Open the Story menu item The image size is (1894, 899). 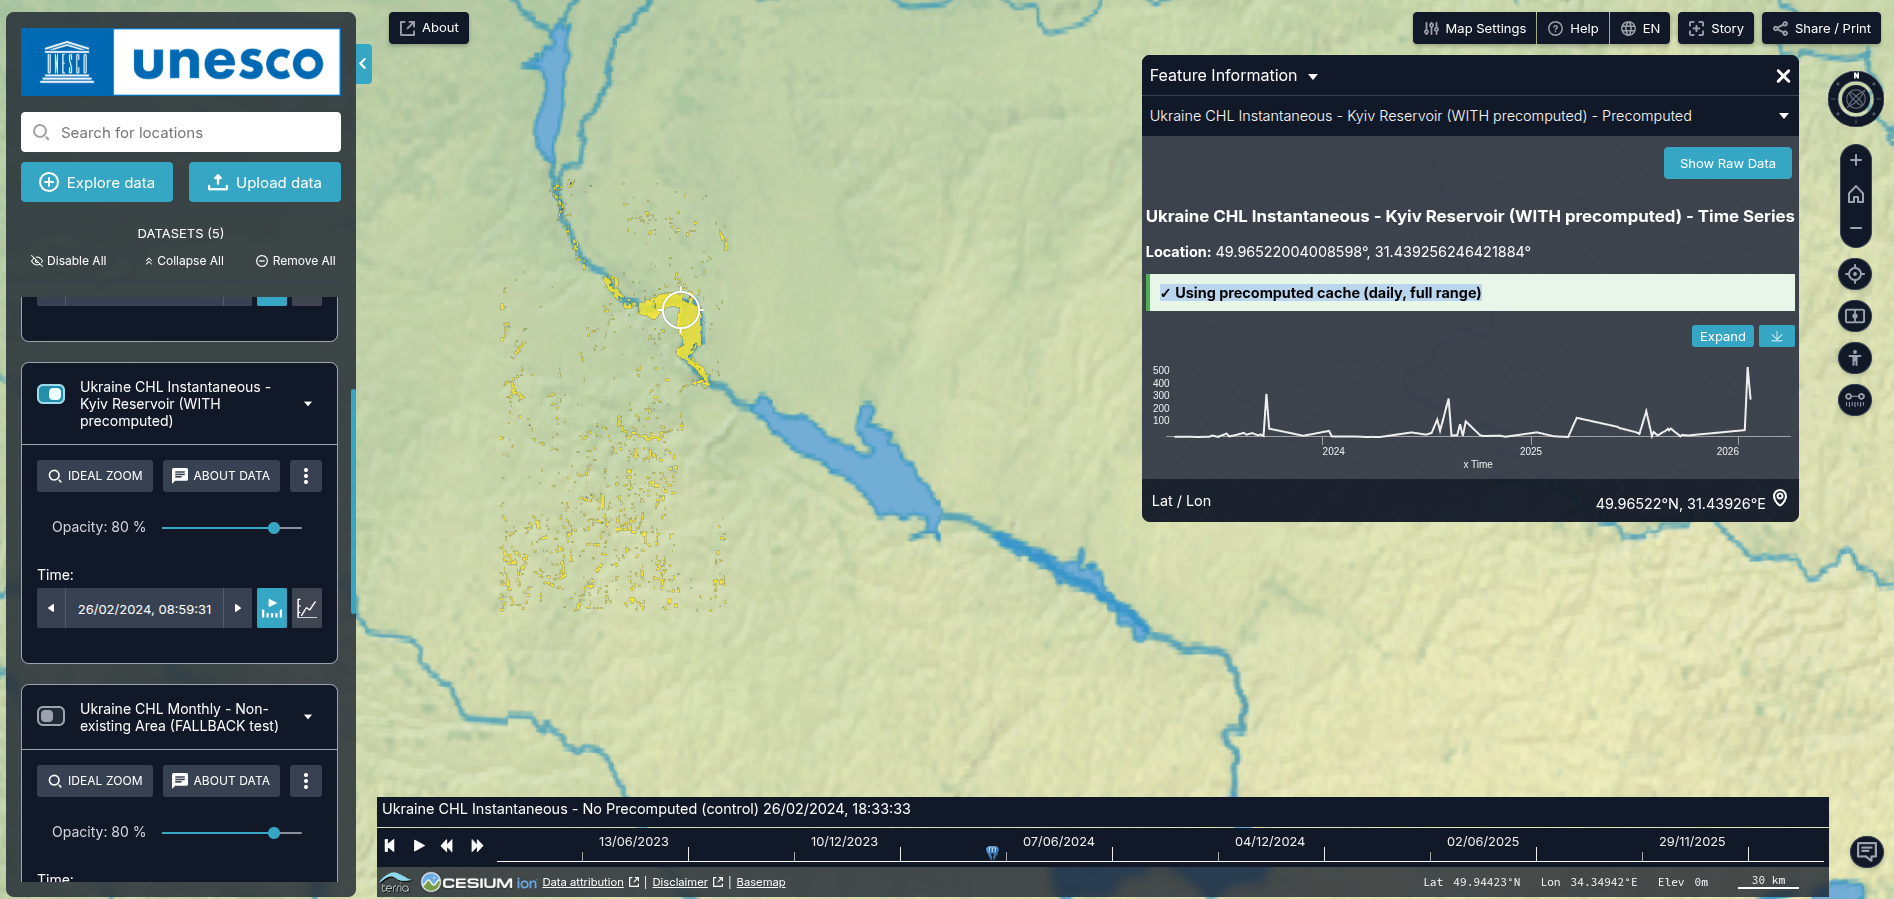1716,29
